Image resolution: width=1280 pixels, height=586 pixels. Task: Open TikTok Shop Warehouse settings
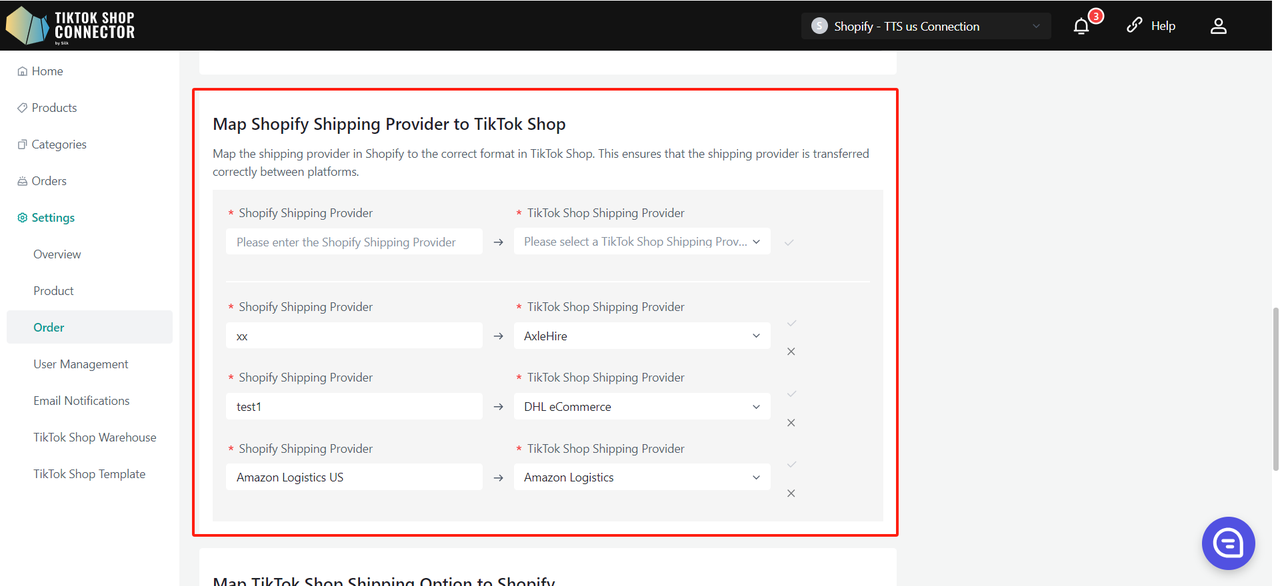tap(94, 438)
